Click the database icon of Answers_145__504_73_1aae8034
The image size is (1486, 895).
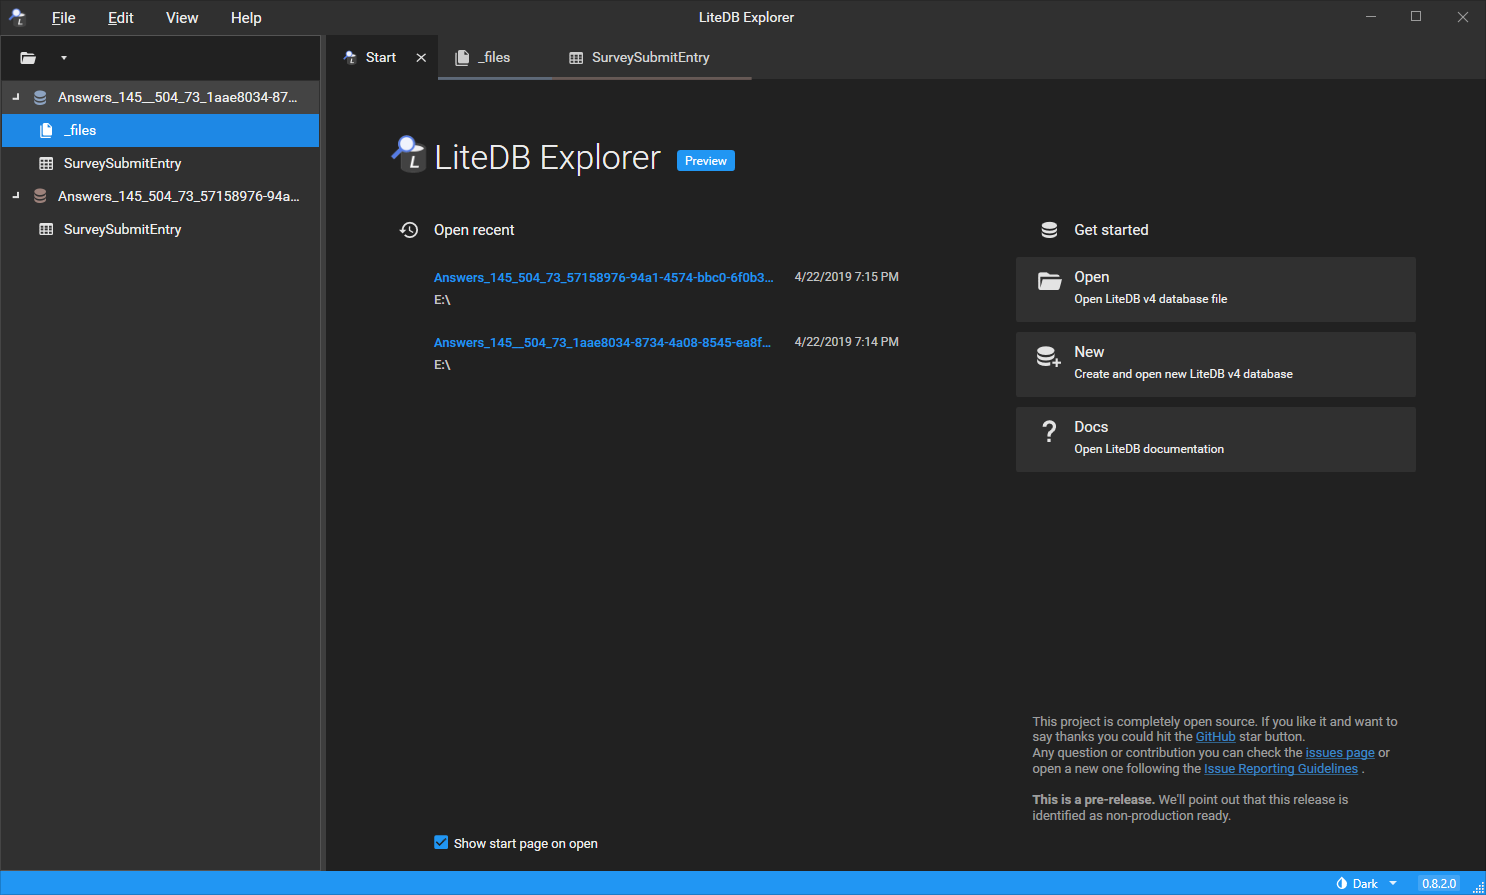(40, 98)
